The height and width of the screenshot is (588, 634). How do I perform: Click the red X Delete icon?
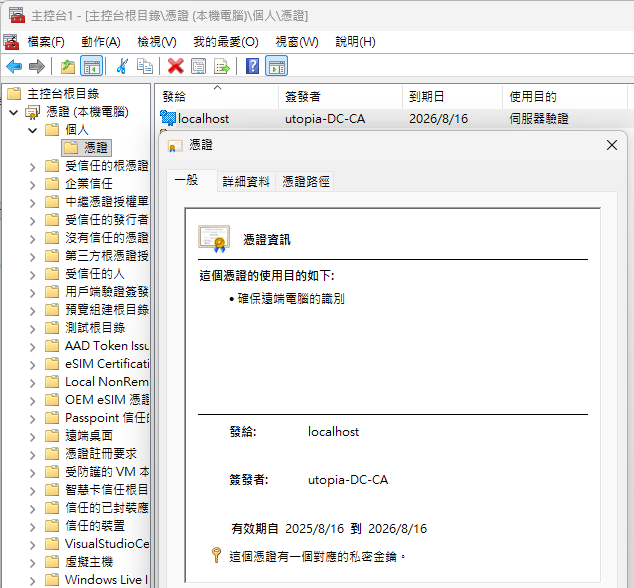pyautogui.click(x=175, y=66)
